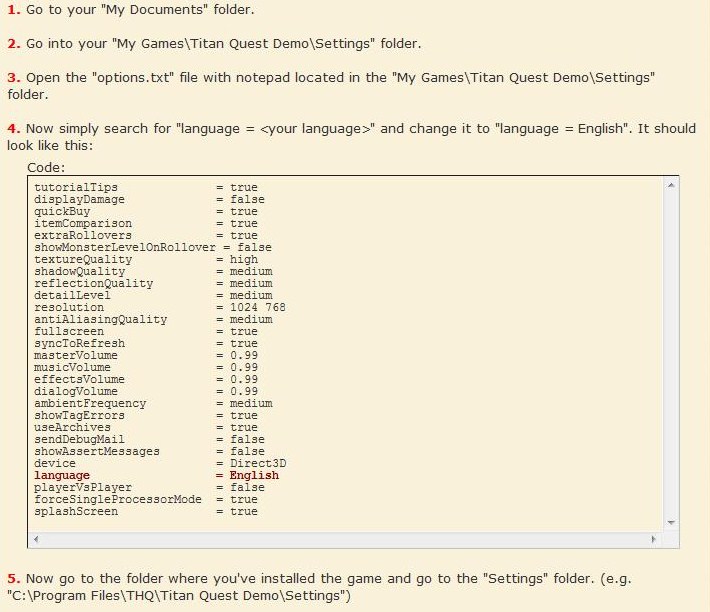Click the horizontal scrollbar right arrow
Screen dimensions: 710x612
point(653,539)
